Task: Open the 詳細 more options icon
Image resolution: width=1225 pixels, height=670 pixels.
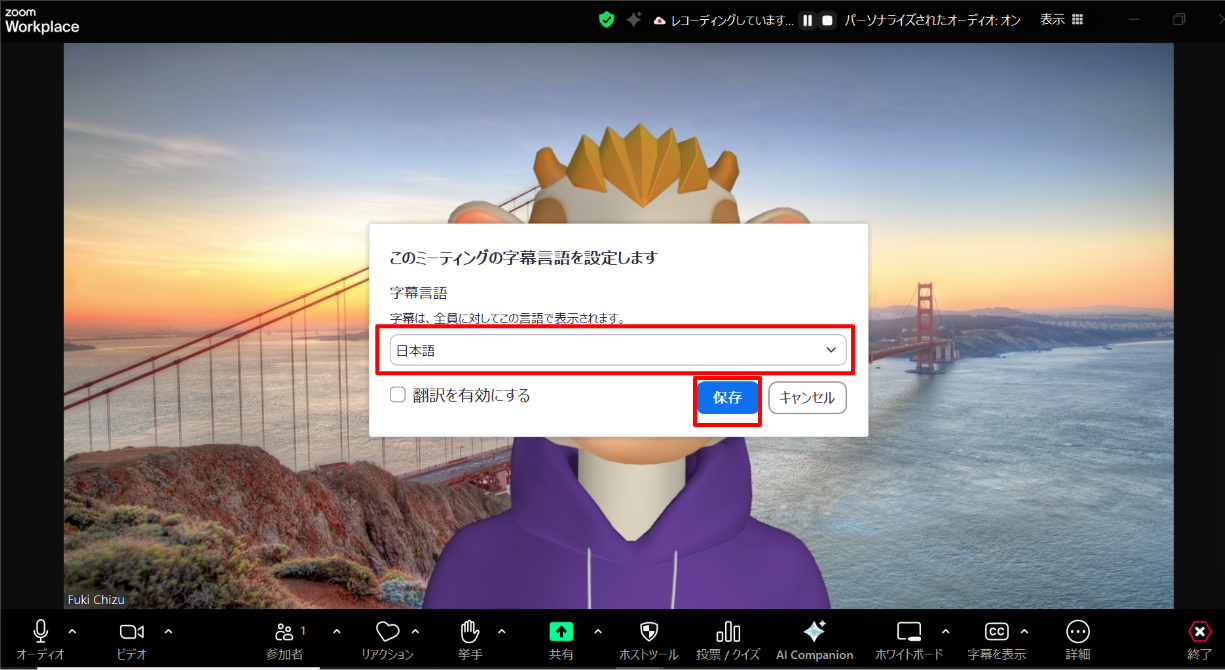Action: tap(1078, 632)
